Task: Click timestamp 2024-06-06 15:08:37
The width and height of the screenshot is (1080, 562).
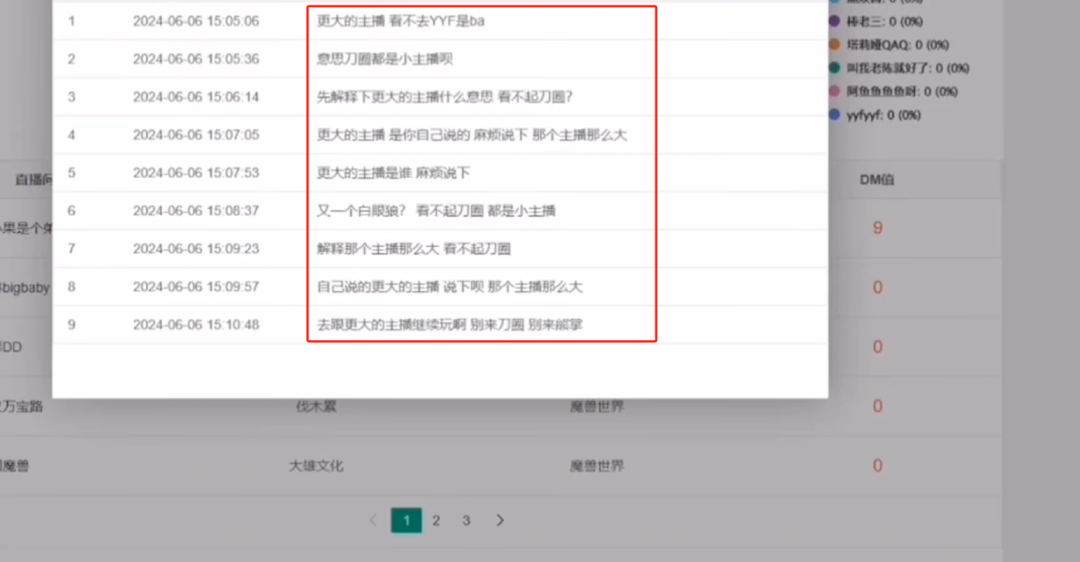Action: click(x=196, y=211)
